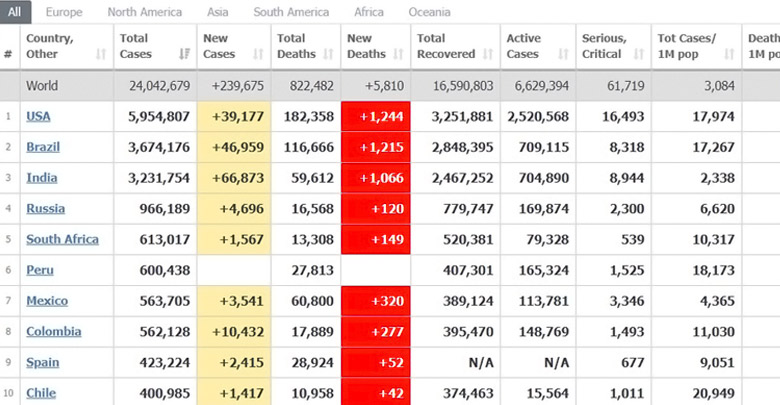Click the Serious, Critical sort icon
780x405 pixels.
click(637, 54)
